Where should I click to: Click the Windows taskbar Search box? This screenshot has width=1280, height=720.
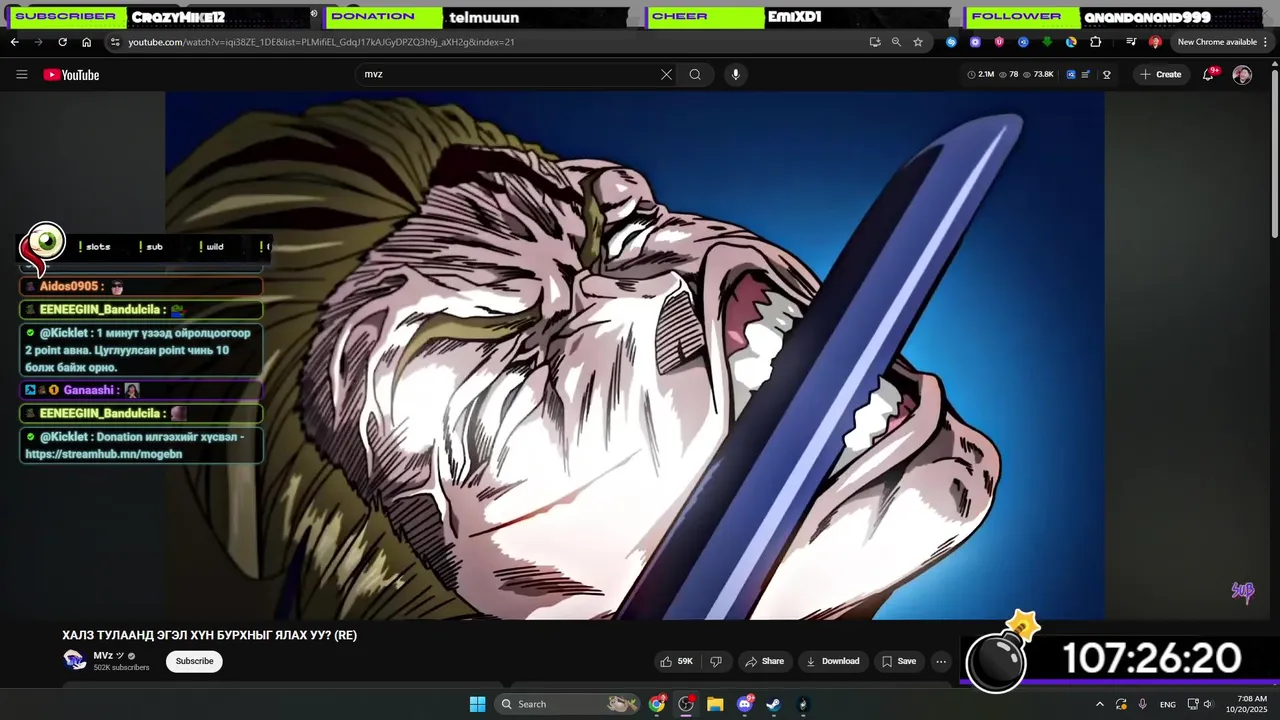pos(567,704)
